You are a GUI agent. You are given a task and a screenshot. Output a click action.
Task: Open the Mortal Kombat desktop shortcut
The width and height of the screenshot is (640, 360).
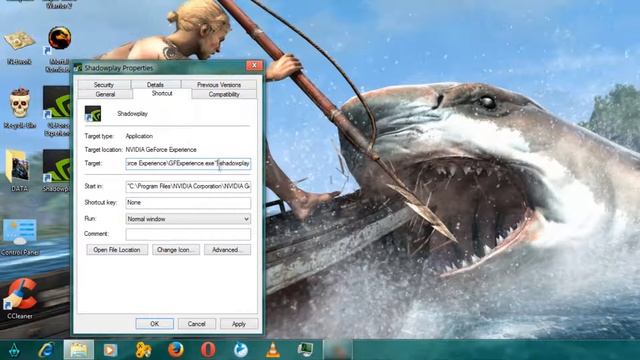[58, 48]
